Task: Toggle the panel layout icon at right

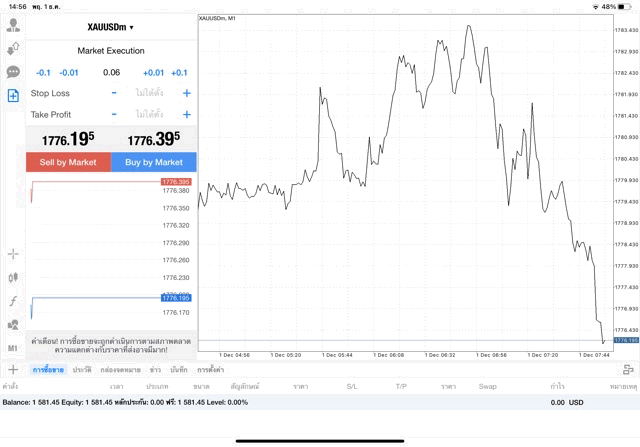Action: [629, 370]
